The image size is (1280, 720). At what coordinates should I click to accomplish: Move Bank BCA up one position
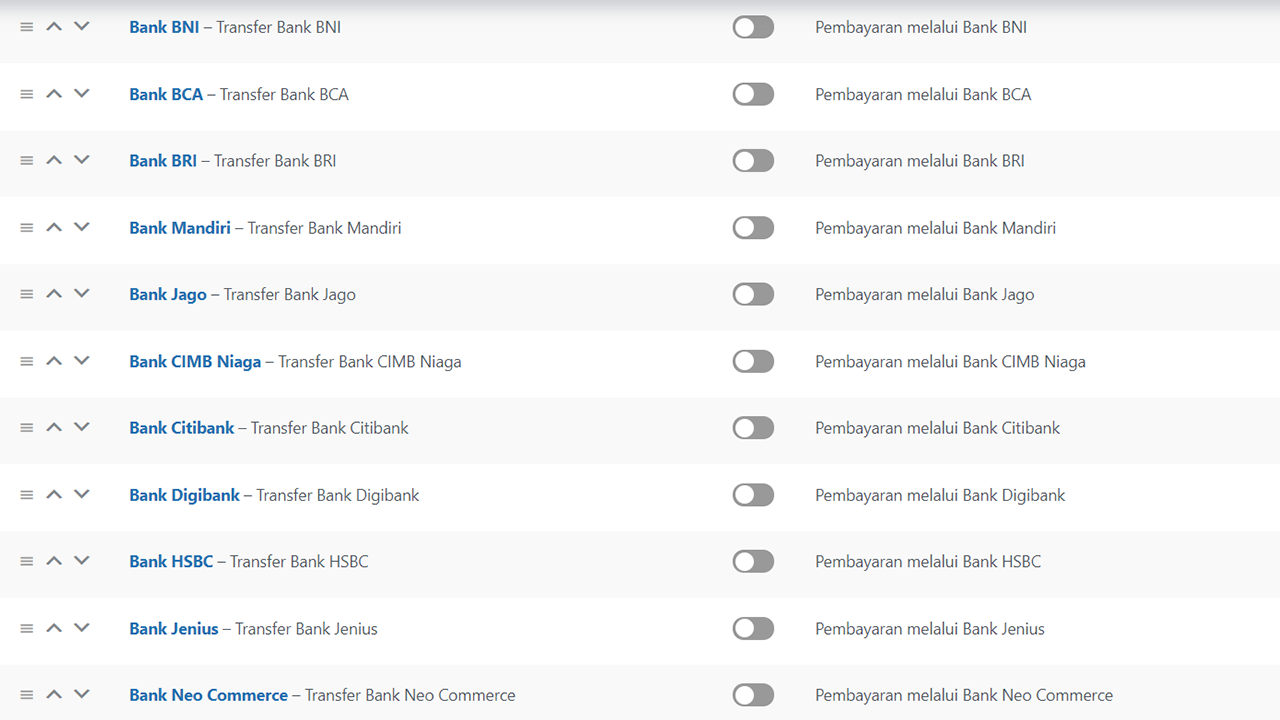pos(54,94)
